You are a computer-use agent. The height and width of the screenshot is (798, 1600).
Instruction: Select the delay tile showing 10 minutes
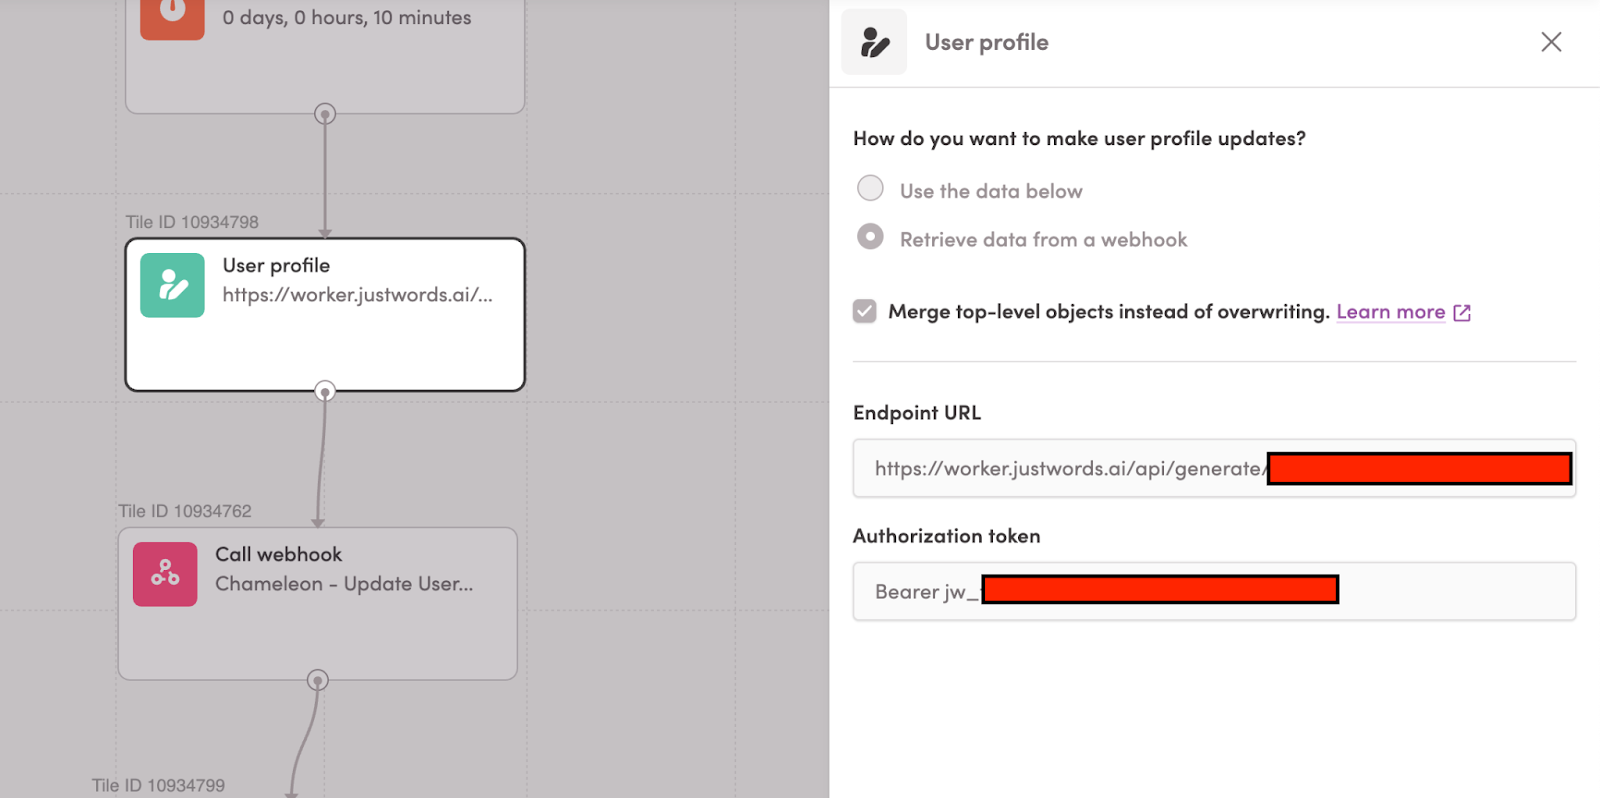tap(325, 55)
